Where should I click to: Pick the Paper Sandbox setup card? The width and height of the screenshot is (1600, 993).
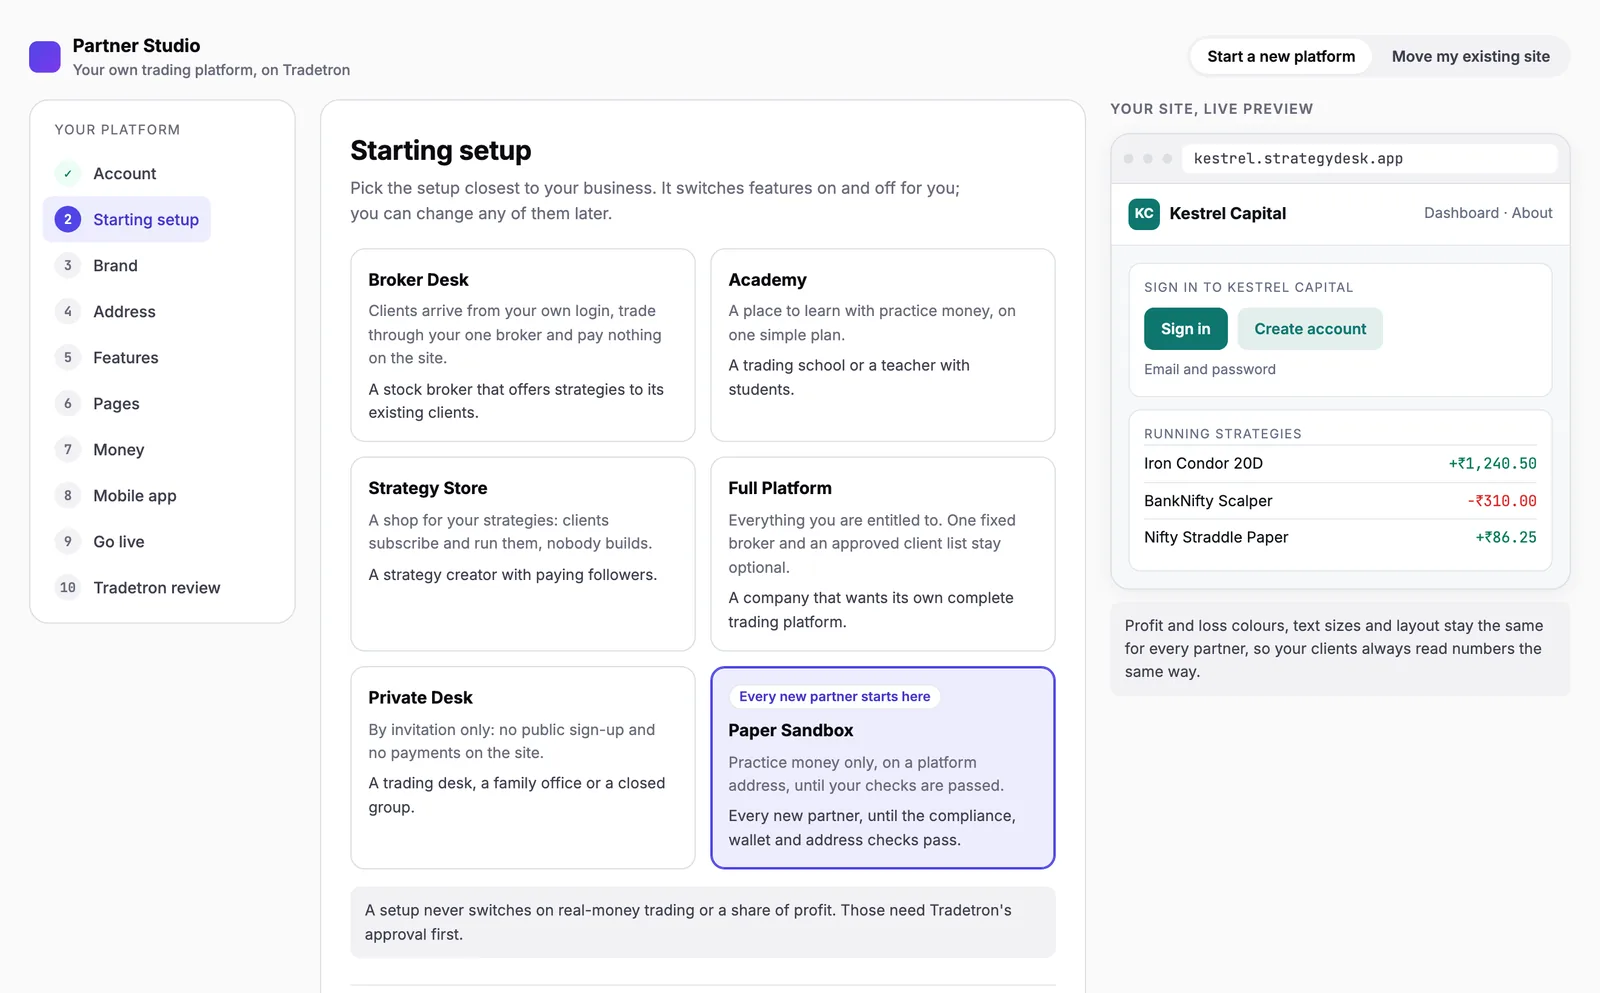pyautogui.click(x=883, y=768)
